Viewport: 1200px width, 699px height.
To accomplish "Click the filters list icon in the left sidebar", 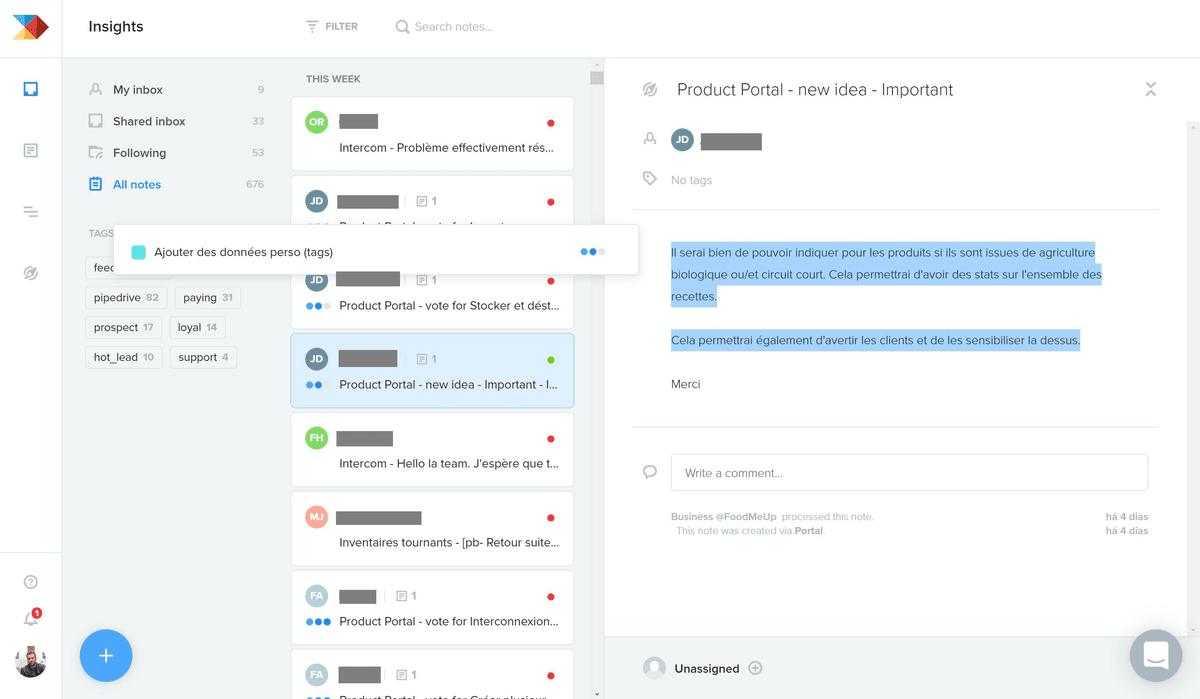I will 30,211.
